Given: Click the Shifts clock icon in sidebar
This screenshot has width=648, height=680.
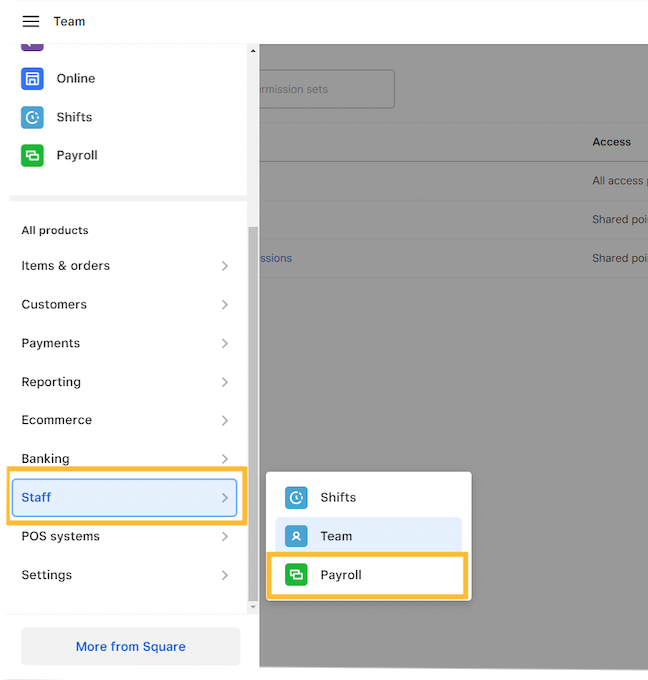Looking at the screenshot, I should coord(32,117).
